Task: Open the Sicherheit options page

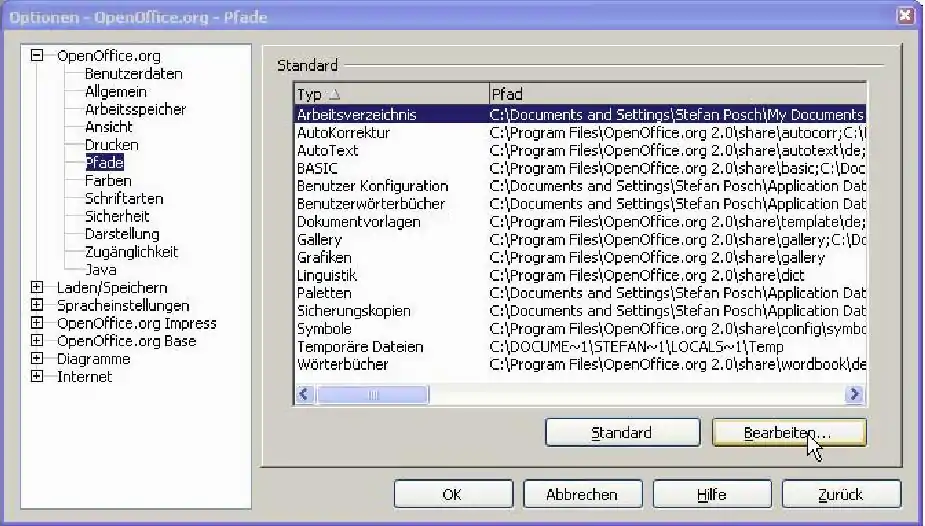Action: 117,216
